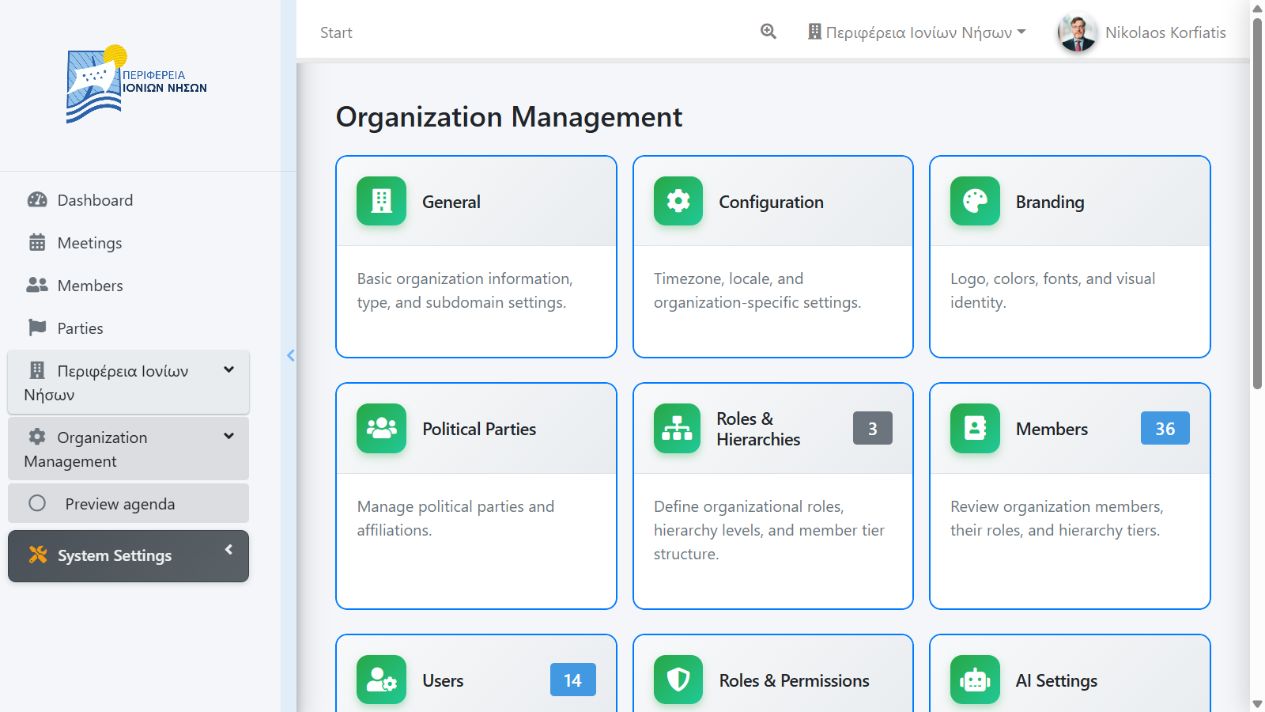1265x712 pixels.
Task: Open Preview agenda in the sidebar
Action: point(128,504)
